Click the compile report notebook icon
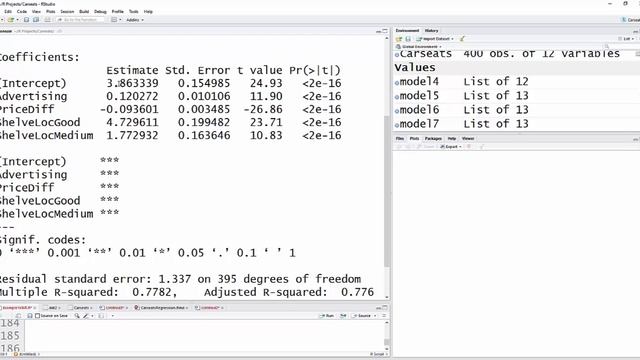Screen dimensions: 640x360 (x=102, y=316)
